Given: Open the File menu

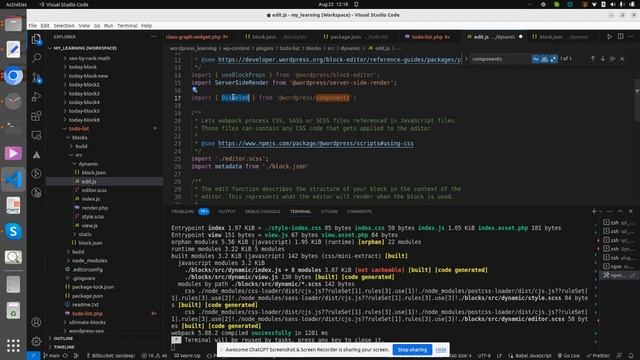Looking at the screenshot, I should [33, 25].
